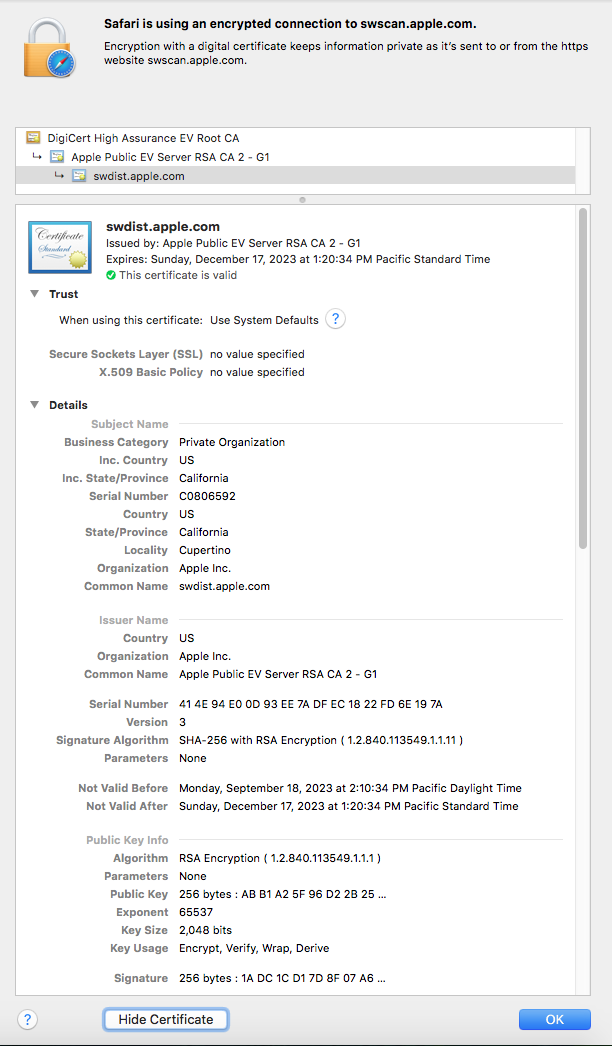Click the Safari encrypted connection heading
The width and height of the screenshot is (612, 1046).
pos(290,25)
